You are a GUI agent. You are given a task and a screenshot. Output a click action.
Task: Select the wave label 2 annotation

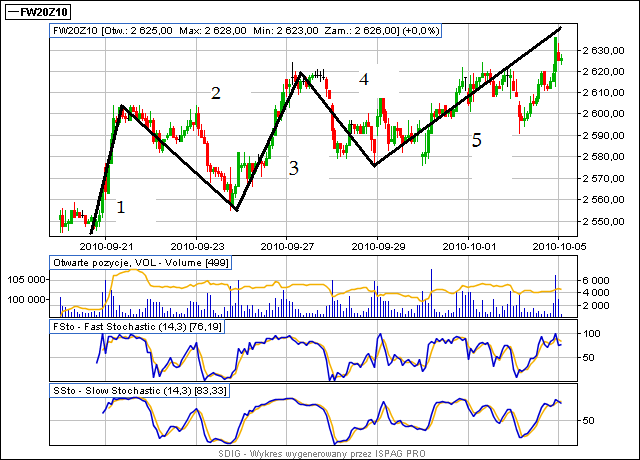[215, 93]
